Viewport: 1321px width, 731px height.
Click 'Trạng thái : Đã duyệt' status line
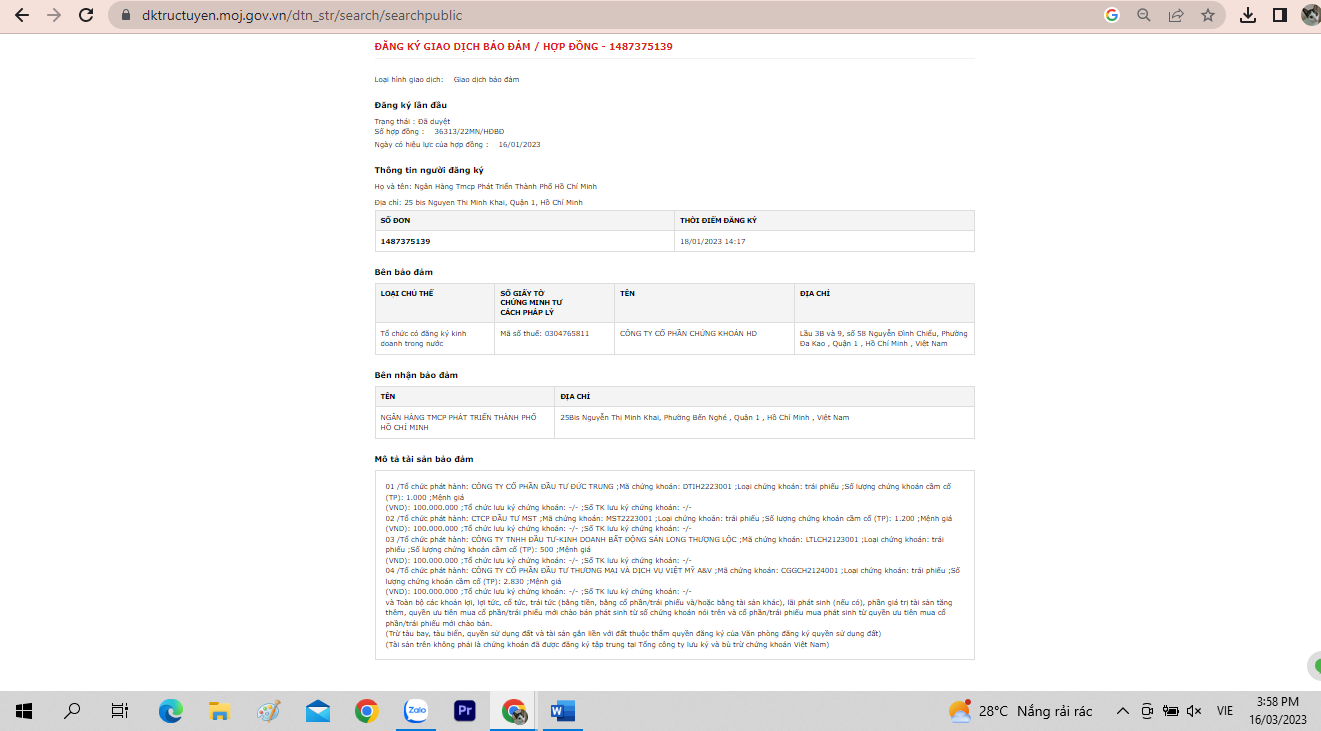412,121
